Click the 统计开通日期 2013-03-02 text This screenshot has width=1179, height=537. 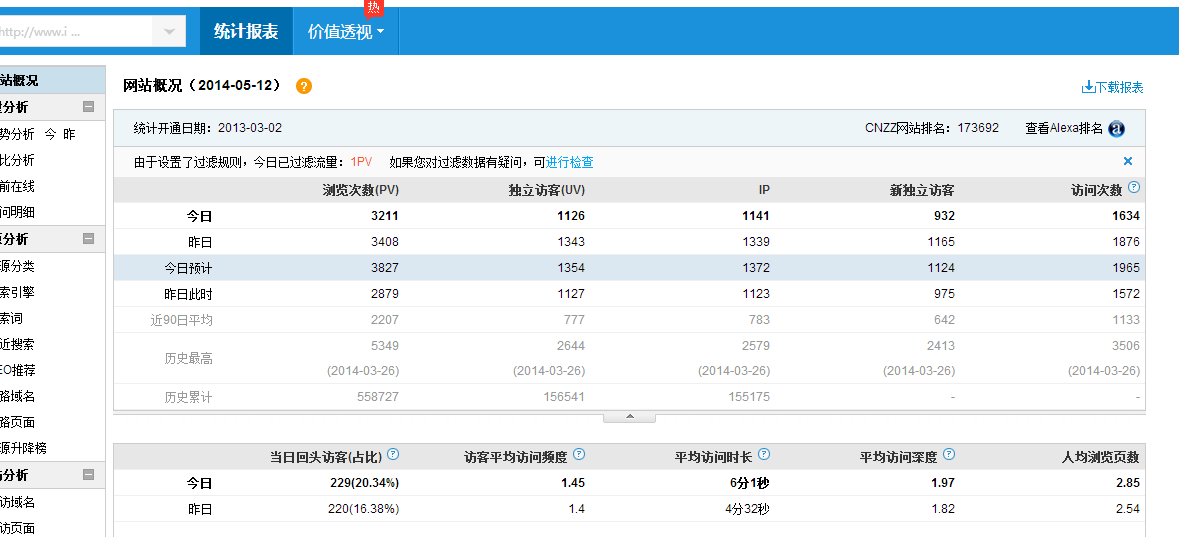(208, 128)
